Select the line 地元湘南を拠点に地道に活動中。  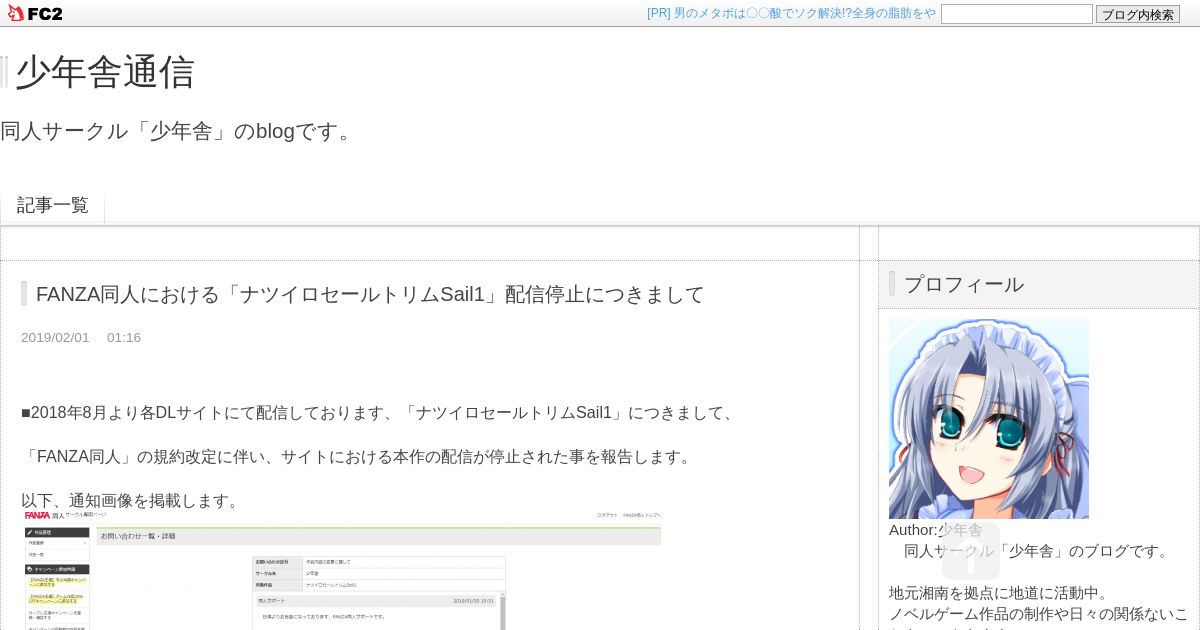999,593
